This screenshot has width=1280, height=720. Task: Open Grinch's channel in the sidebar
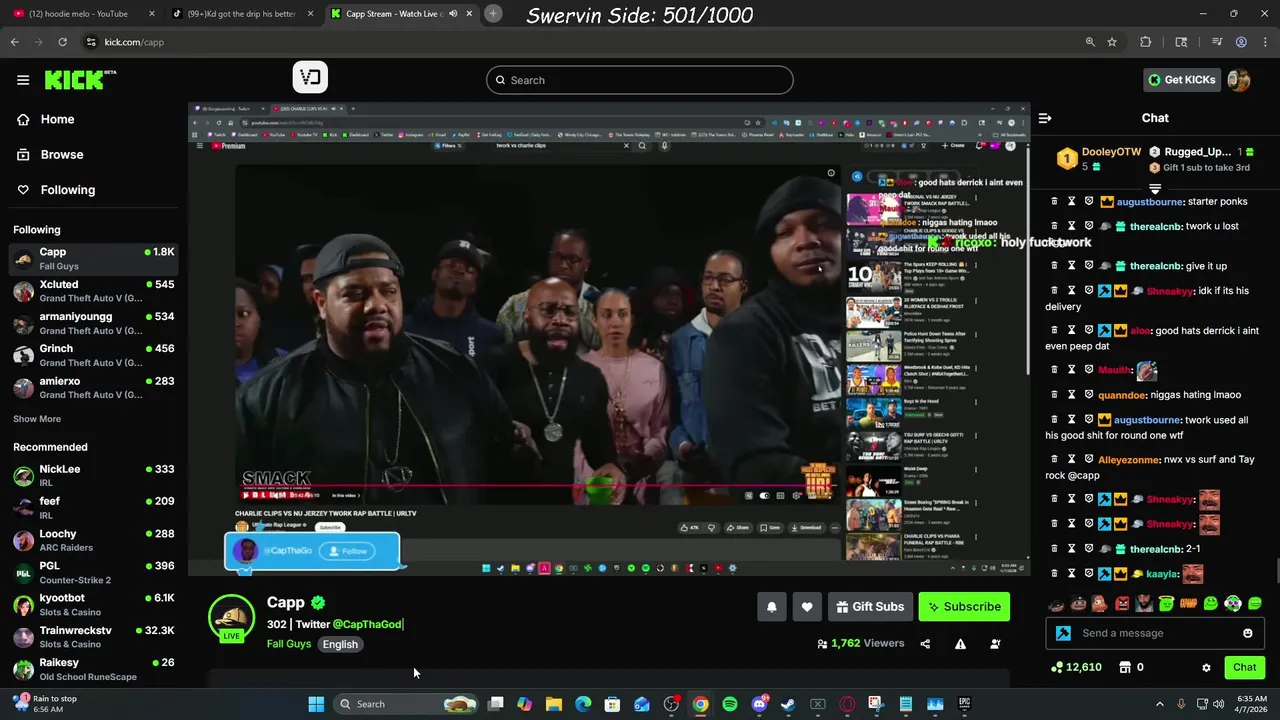pos(95,355)
